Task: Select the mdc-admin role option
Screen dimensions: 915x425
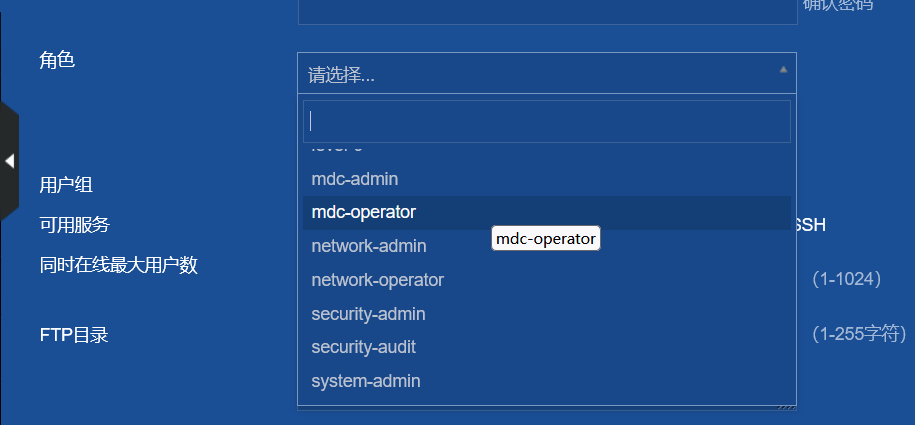Action: point(355,179)
